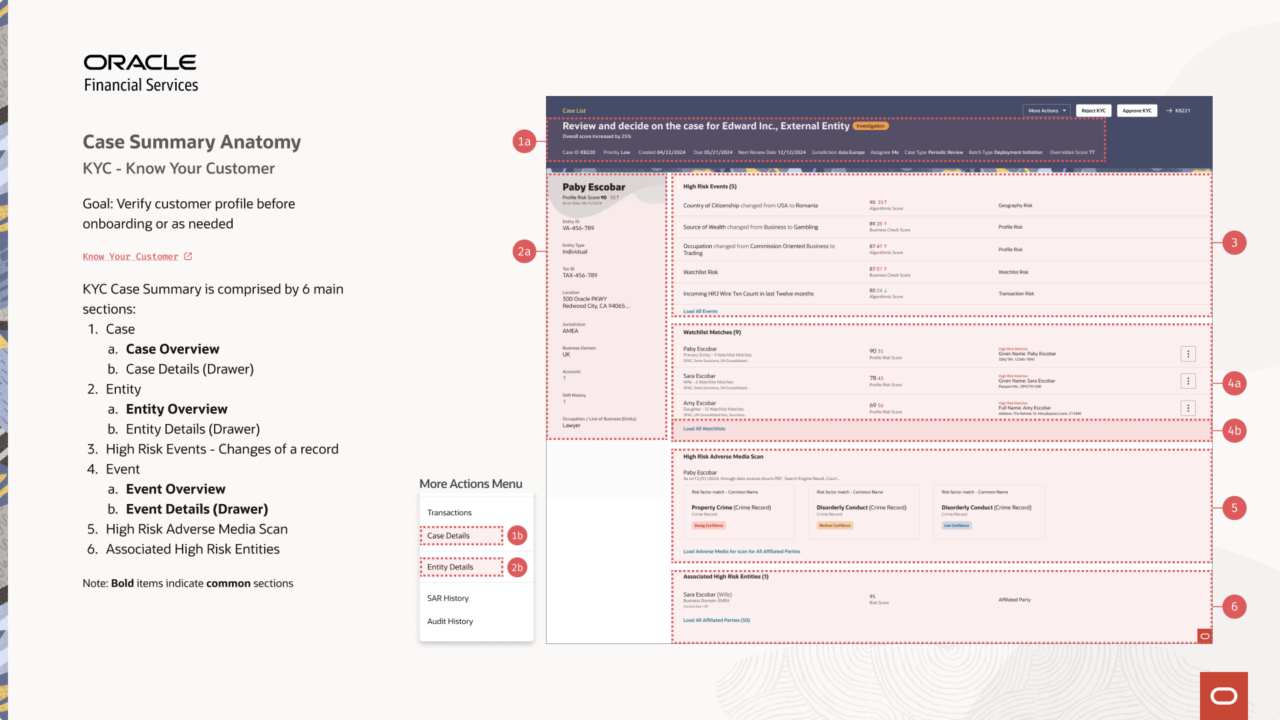
Task: Click the Associated High Risk Entities (1) heading
Action: coord(726,576)
